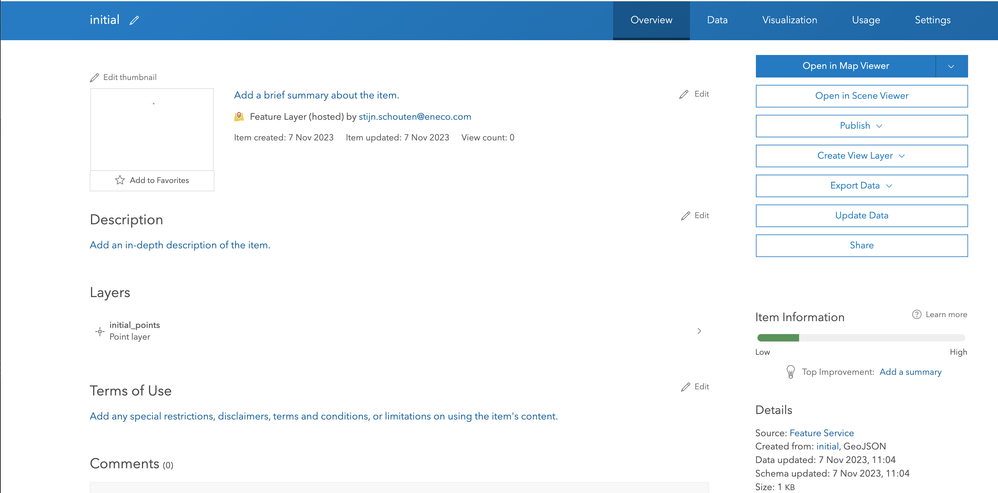Open the Publish dropdown
Viewport: 998px width, 493px height.
[861, 126]
